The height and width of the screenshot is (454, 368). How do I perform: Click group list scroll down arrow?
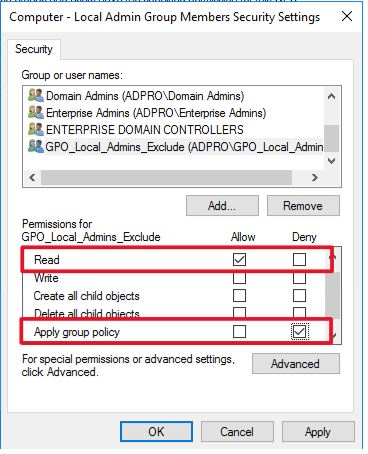(331, 161)
